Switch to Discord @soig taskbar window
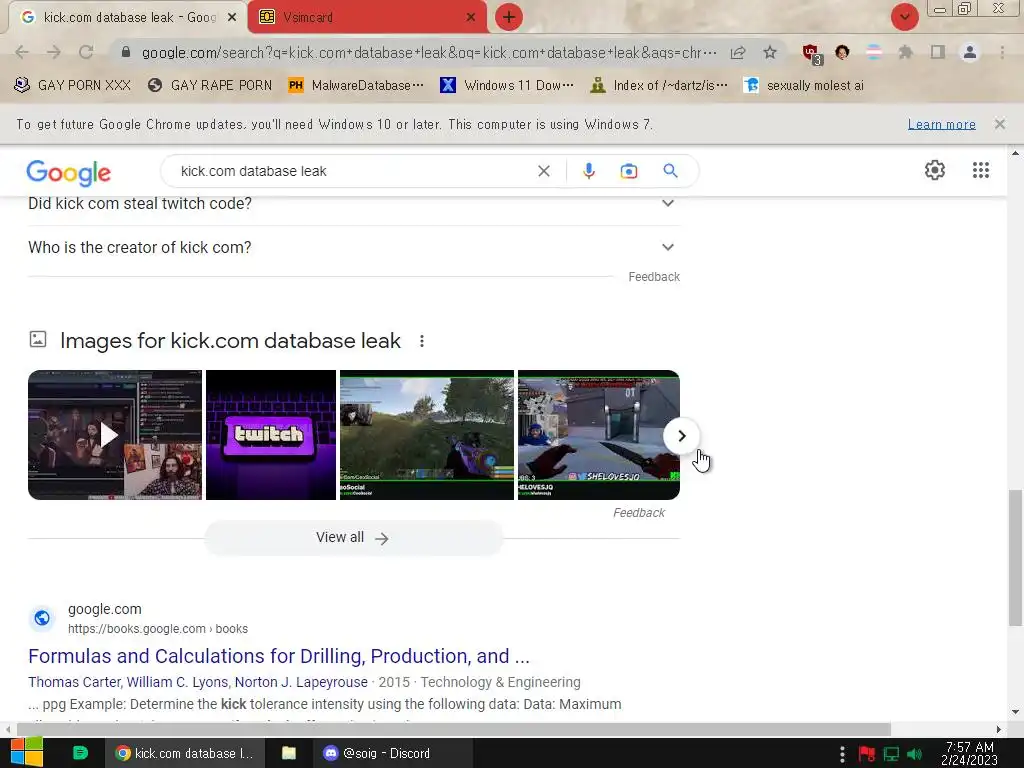Viewport: 1024px width, 768px height. (x=392, y=753)
